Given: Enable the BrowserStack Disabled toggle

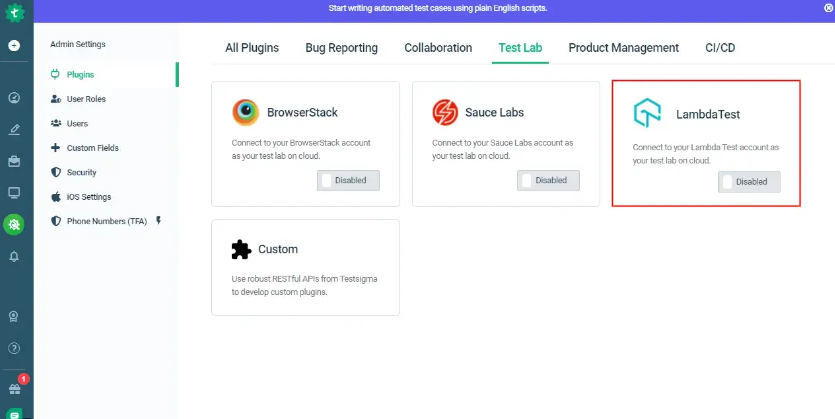Looking at the screenshot, I should click(348, 180).
